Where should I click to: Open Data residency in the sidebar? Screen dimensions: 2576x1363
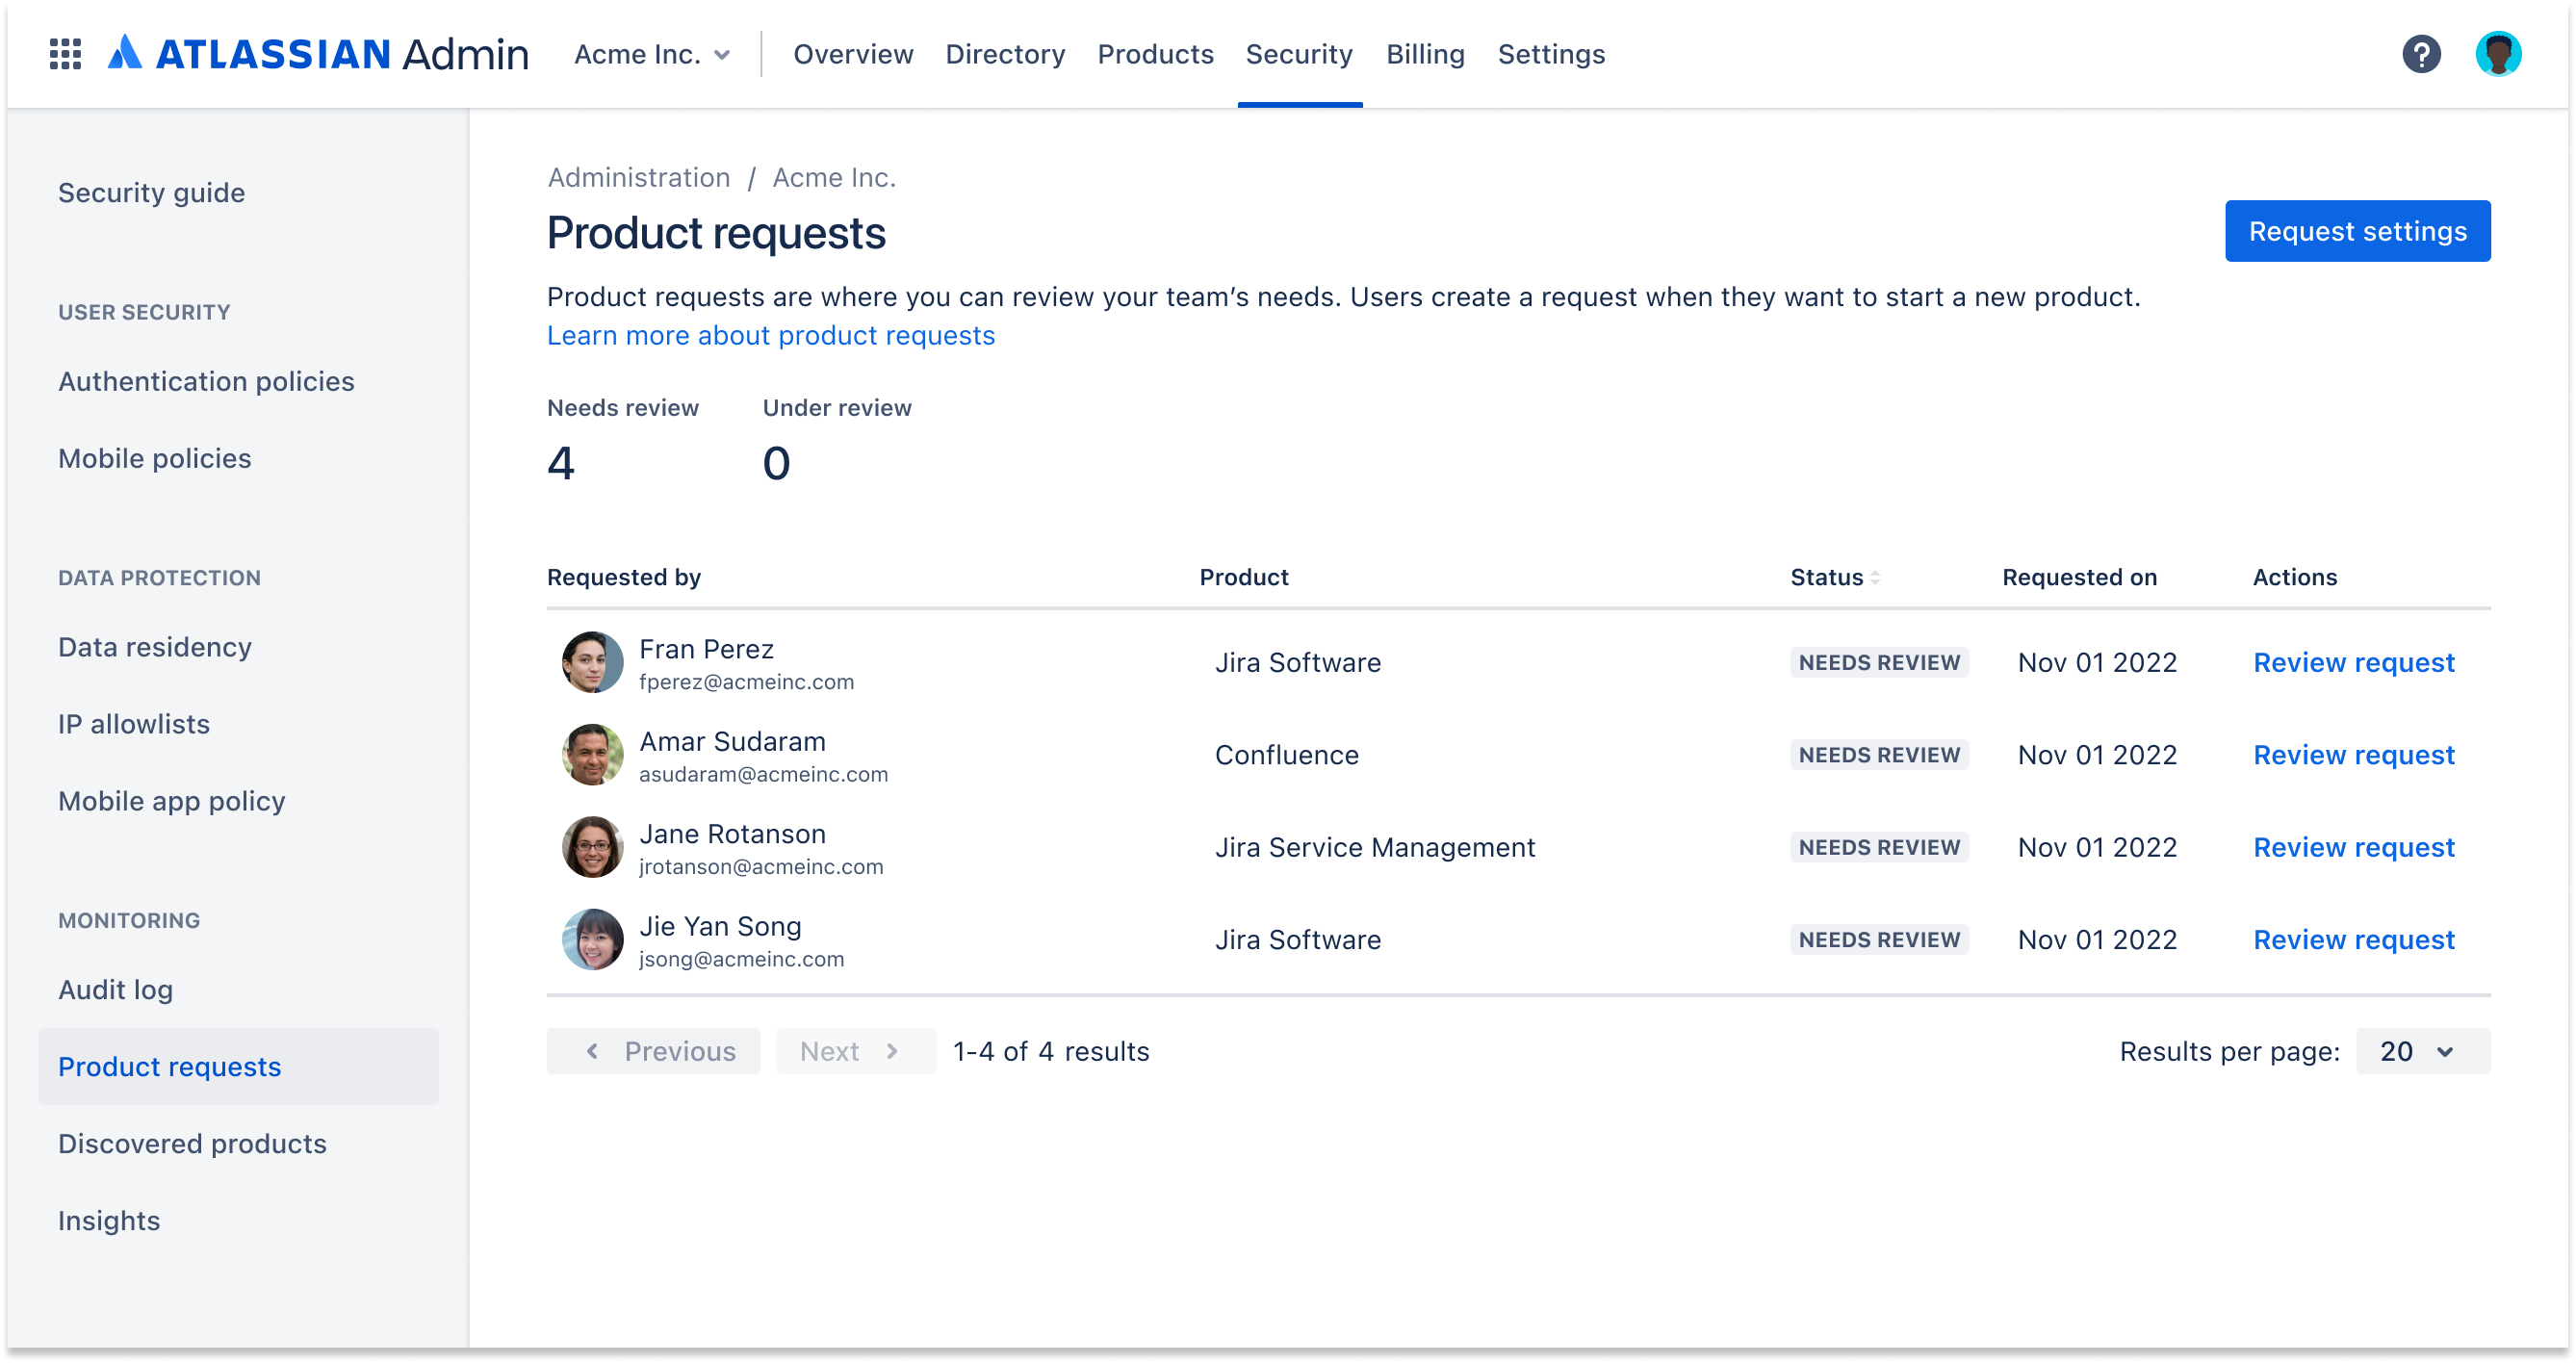[154, 647]
